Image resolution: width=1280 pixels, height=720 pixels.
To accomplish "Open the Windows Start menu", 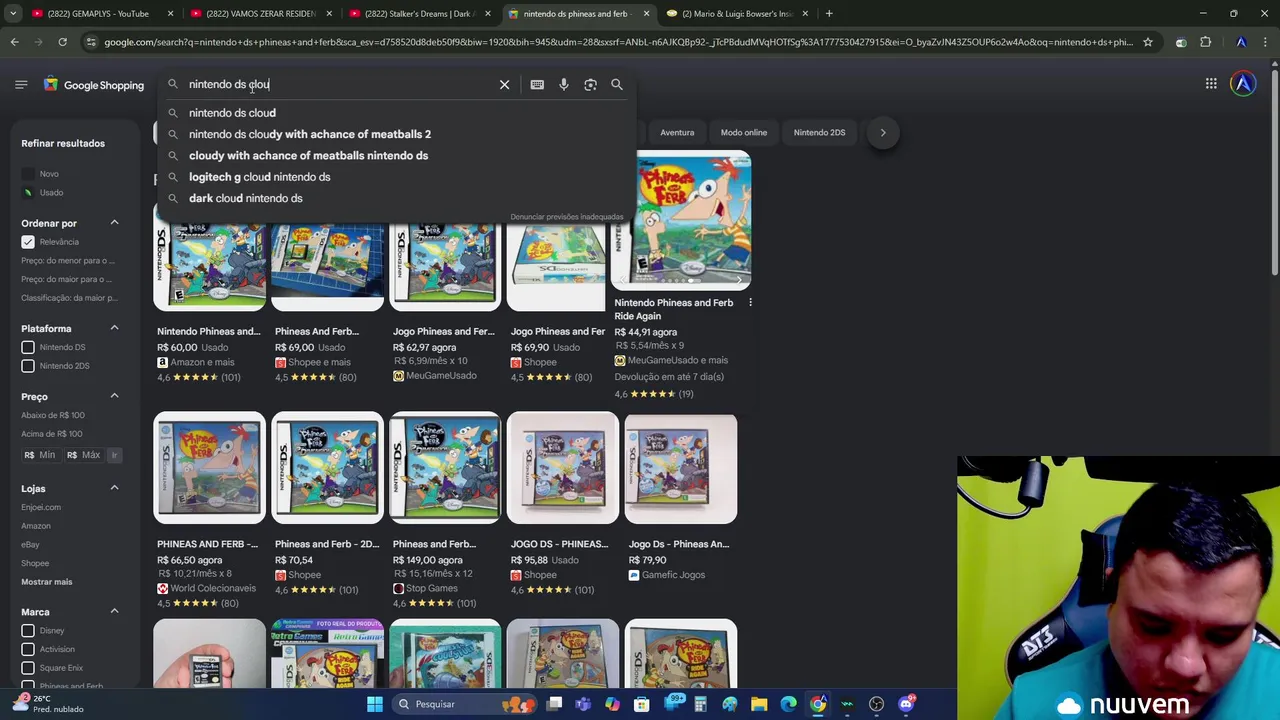I will coord(374,704).
